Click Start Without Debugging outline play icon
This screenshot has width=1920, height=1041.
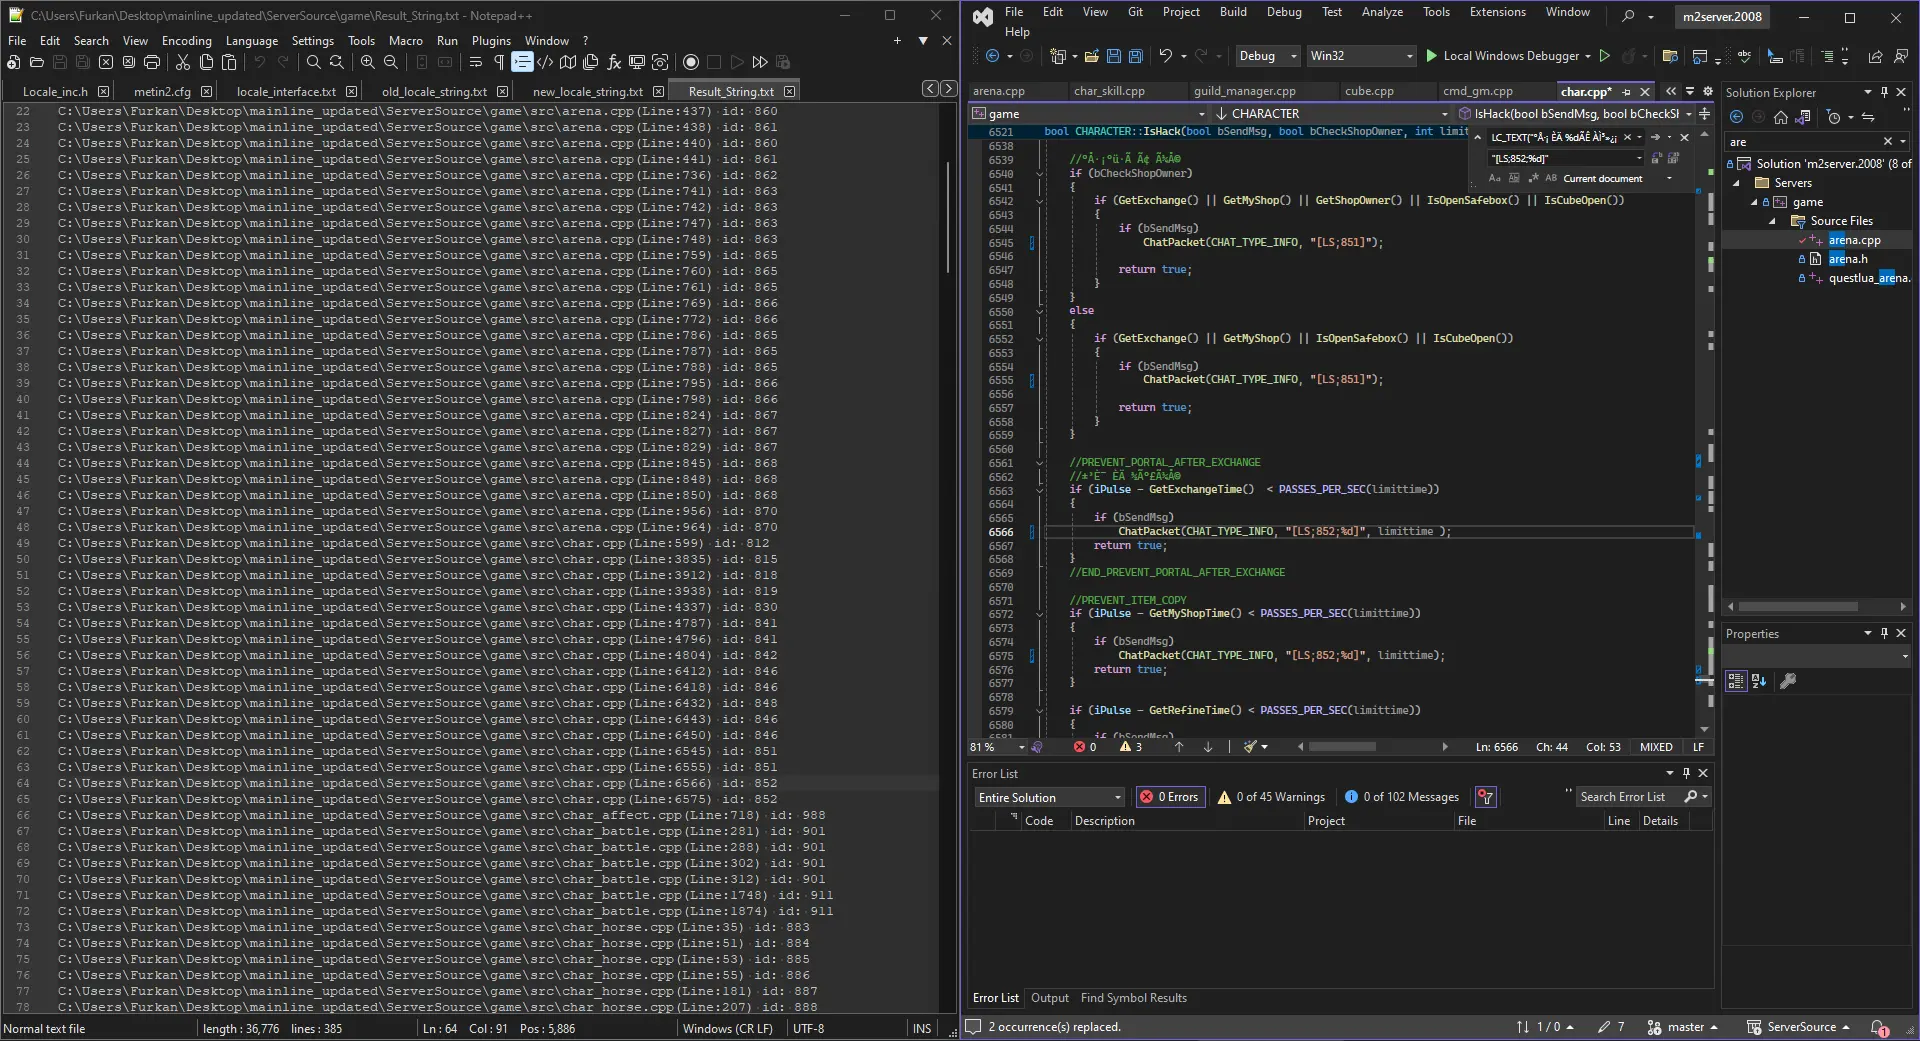1605,56
